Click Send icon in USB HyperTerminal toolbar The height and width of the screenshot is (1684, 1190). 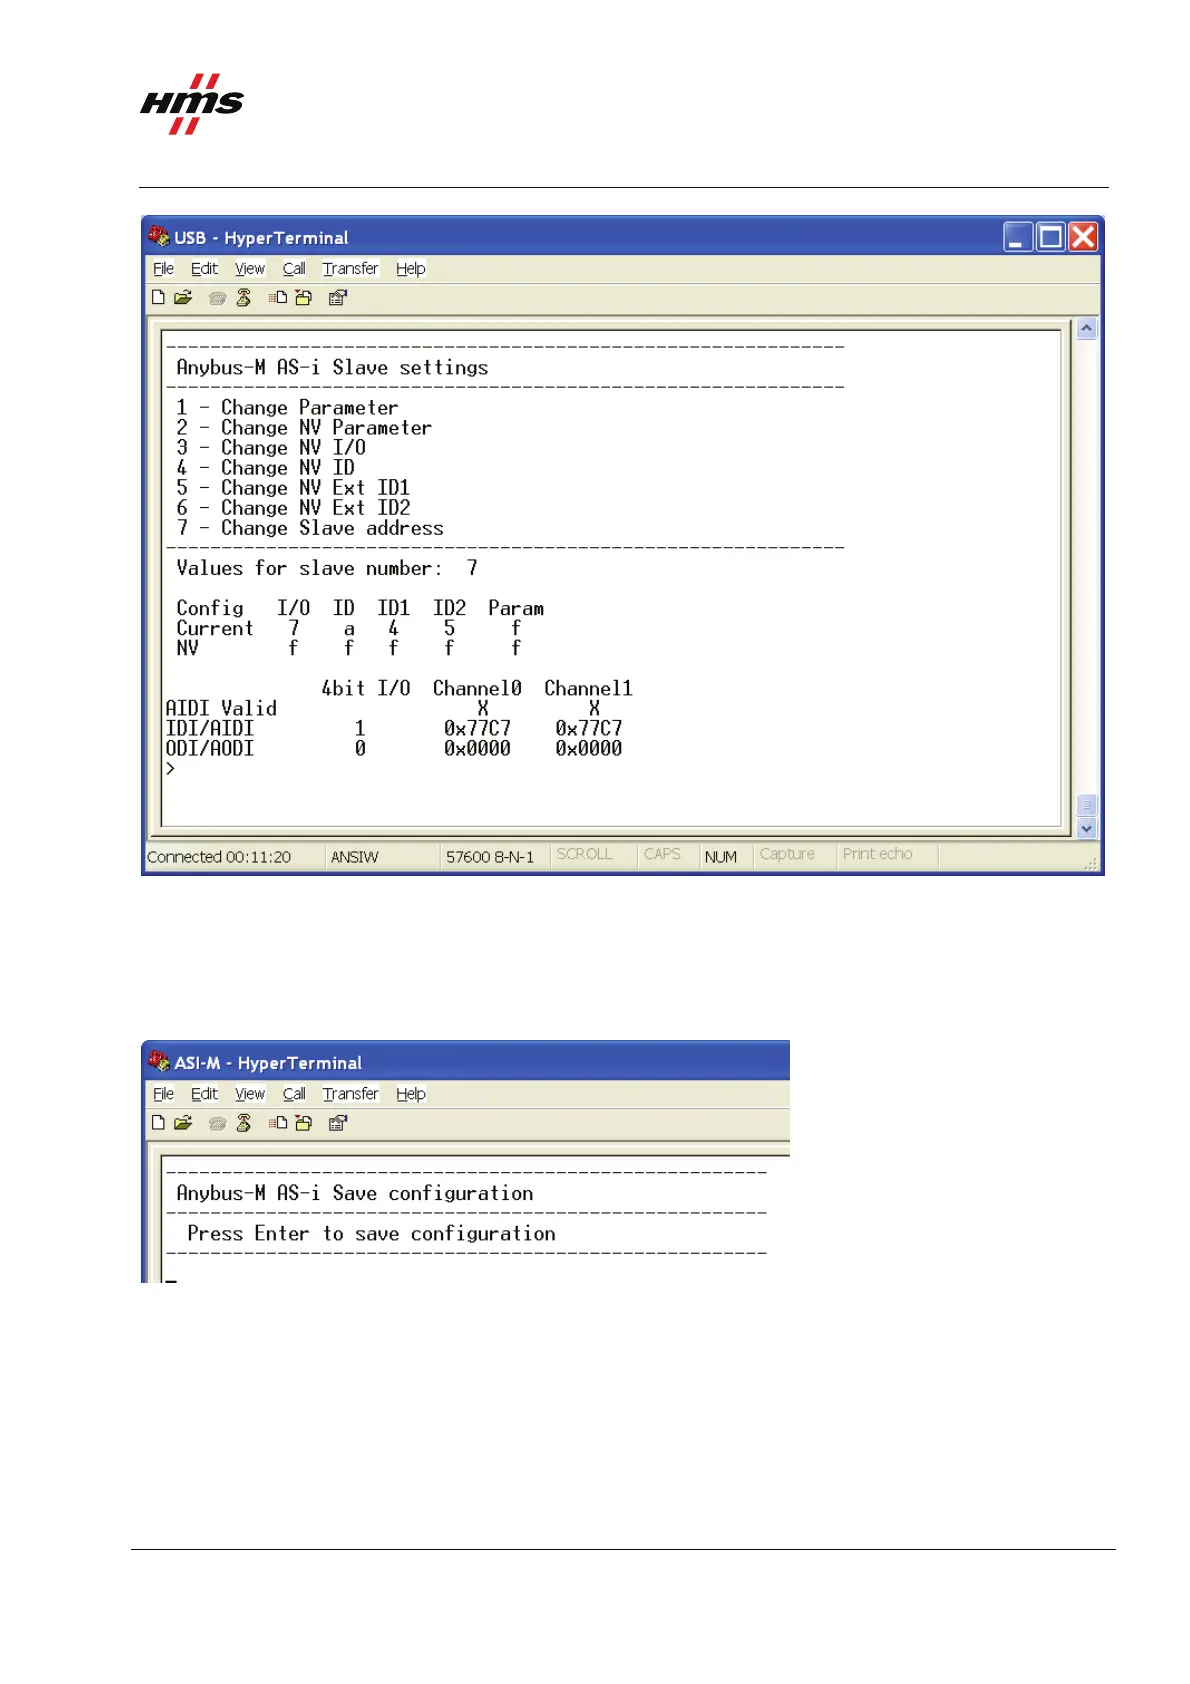click(278, 297)
